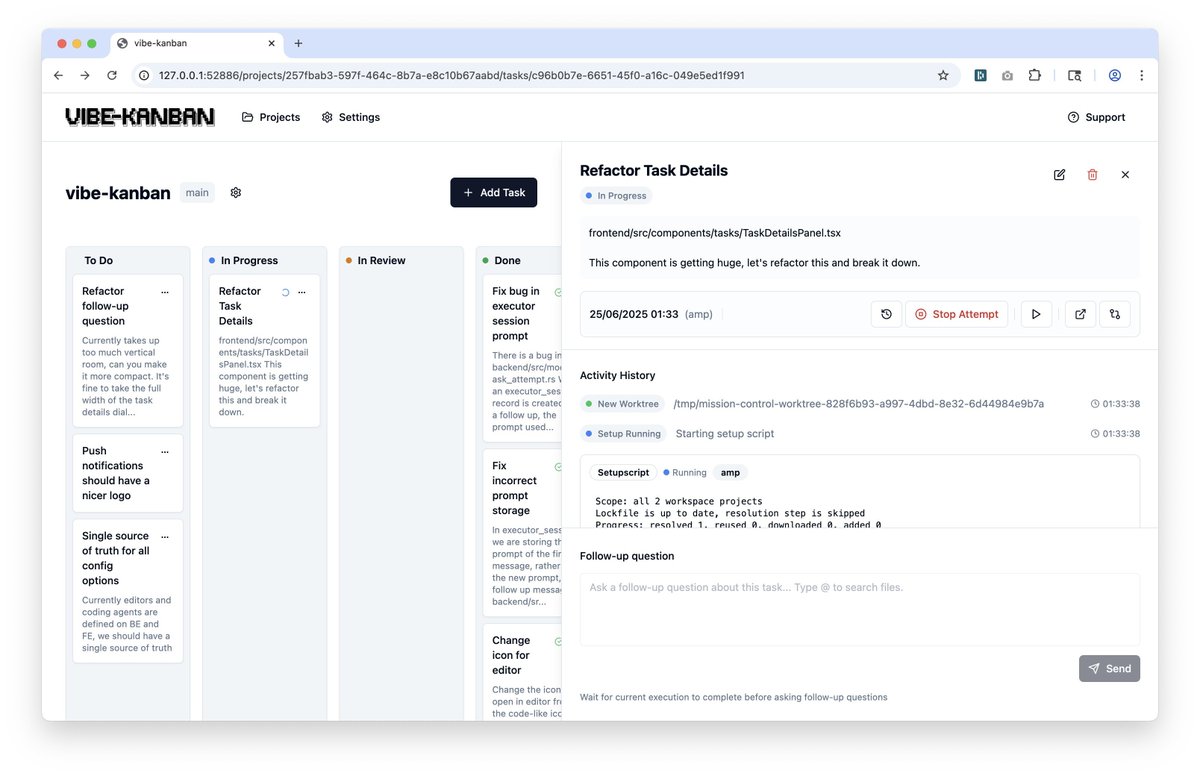Viewport: 1200px width, 776px height.
Task: Click the worktree path /tmp/mission-control-worktree
Action: pyautogui.click(x=858, y=404)
